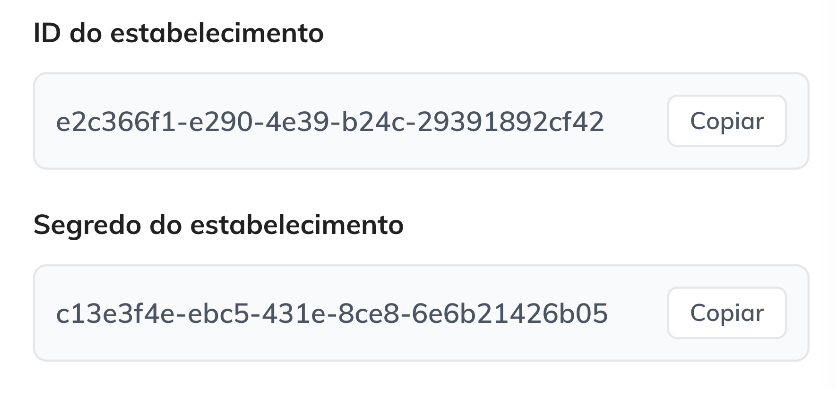
Task: Select the 'Segredo do estabelecimento' heading
Action: click(x=219, y=224)
